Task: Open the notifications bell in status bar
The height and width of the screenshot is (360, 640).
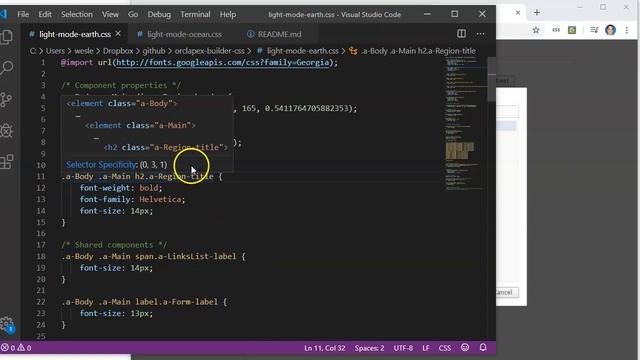Action: click(x=483, y=347)
